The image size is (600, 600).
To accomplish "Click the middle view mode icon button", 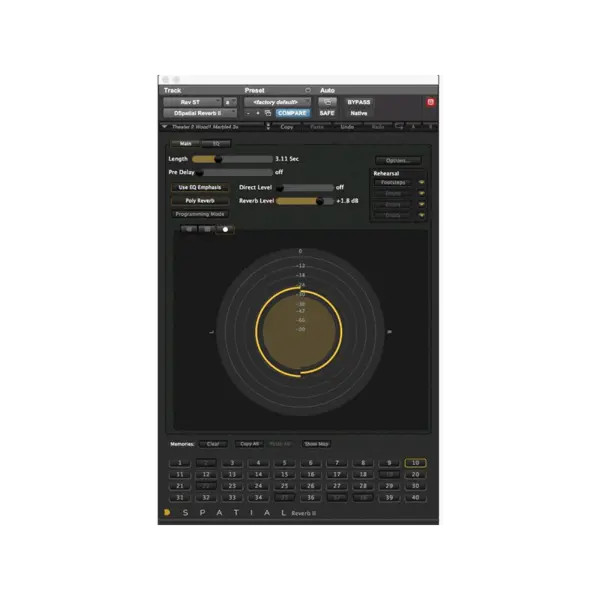I will tap(207, 229).
